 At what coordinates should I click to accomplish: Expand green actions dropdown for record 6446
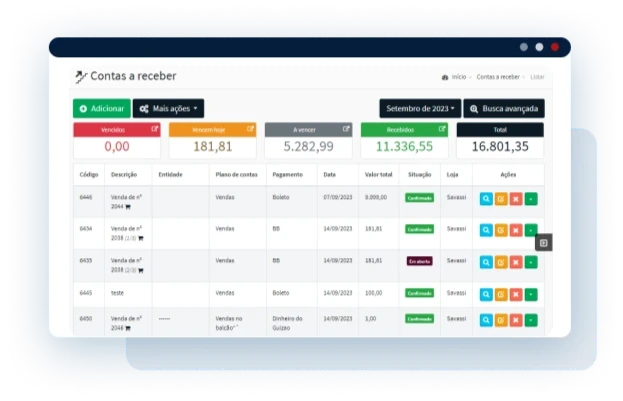tap(531, 198)
